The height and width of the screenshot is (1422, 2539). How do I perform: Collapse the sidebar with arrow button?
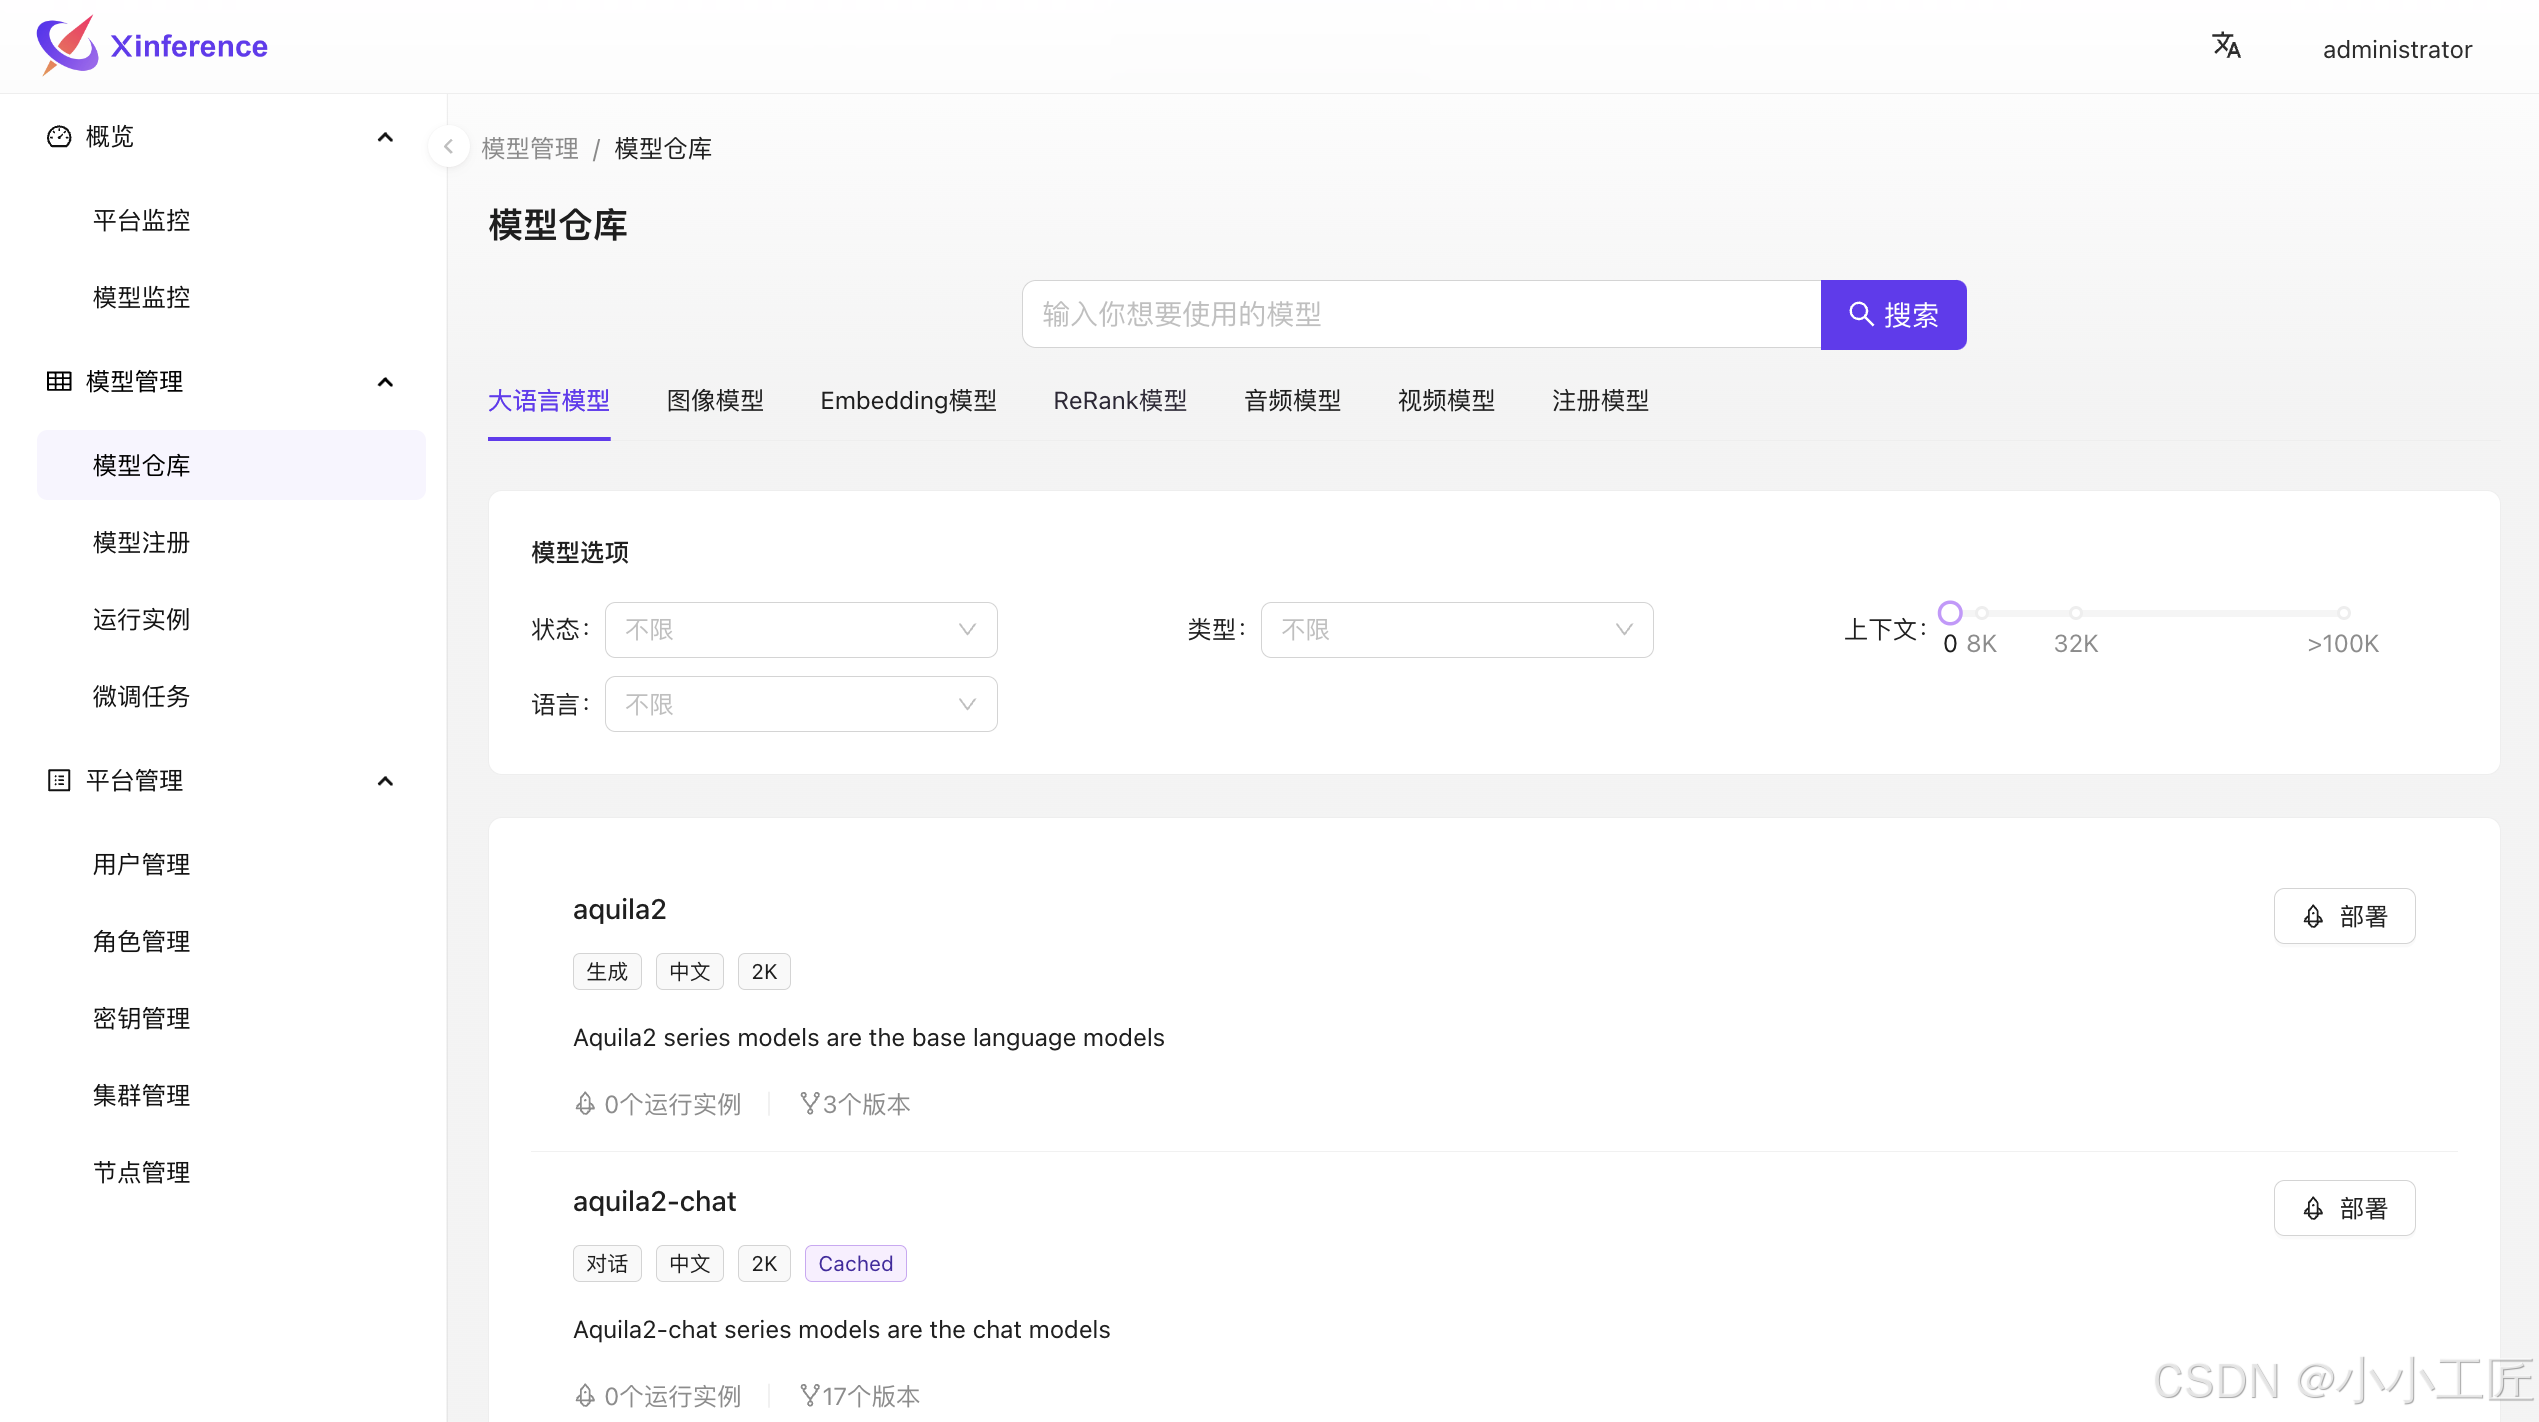click(448, 147)
